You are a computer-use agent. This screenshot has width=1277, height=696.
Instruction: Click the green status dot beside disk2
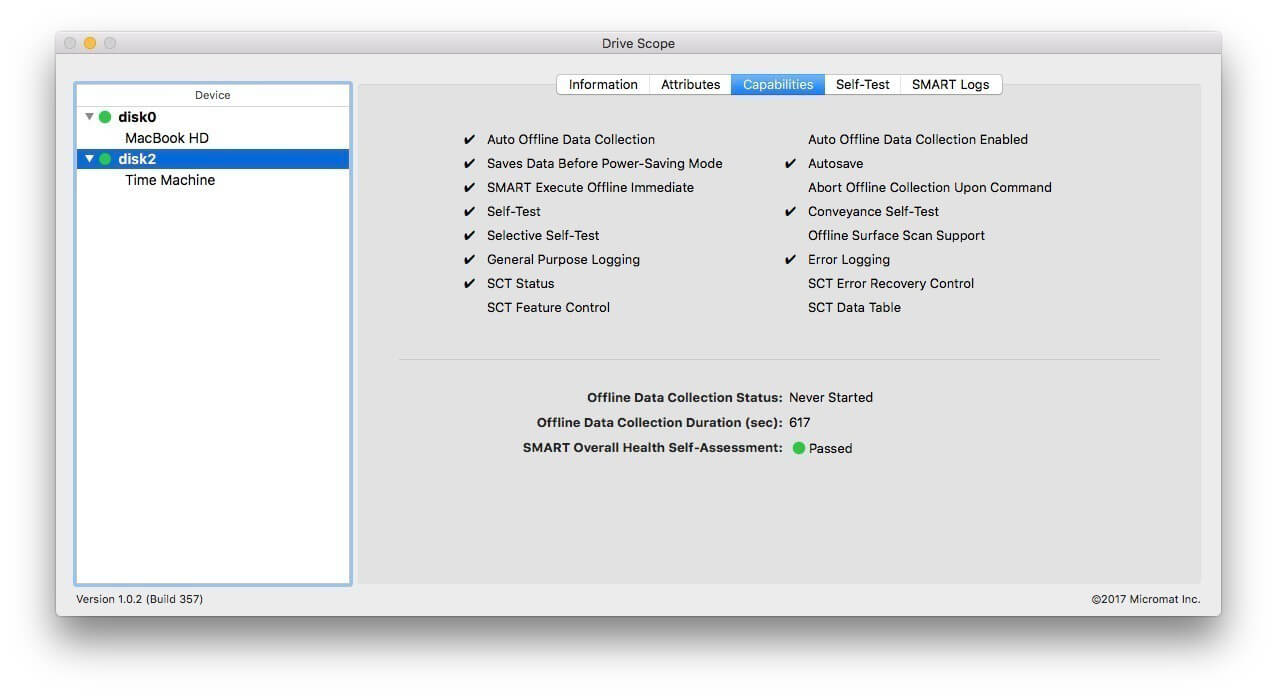point(105,159)
